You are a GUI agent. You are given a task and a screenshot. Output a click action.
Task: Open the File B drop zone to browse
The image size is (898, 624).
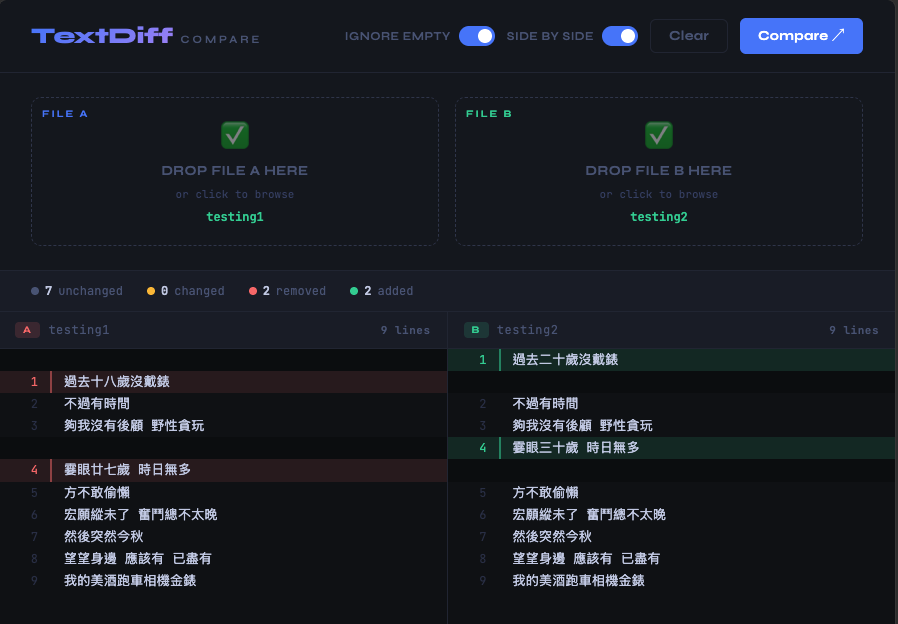(658, 172)
